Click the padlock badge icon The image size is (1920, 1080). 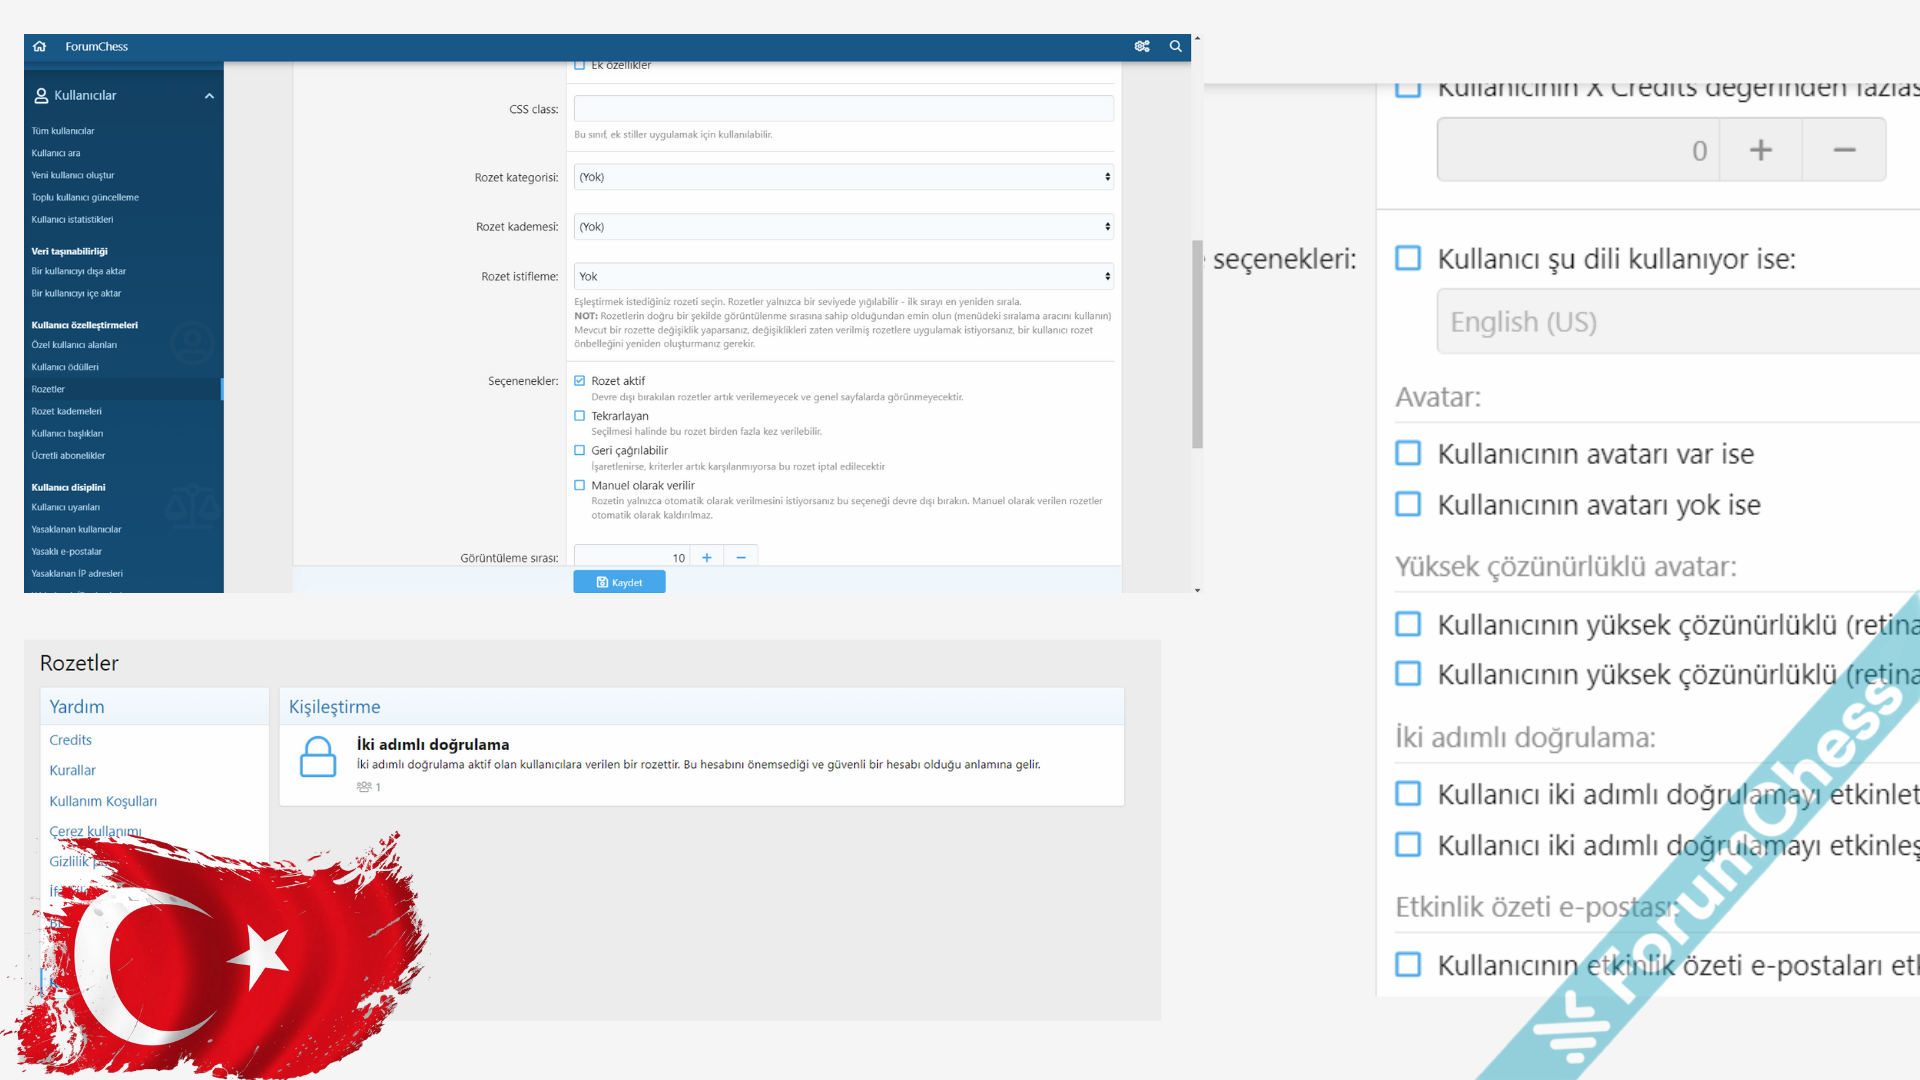coord(318,757)
